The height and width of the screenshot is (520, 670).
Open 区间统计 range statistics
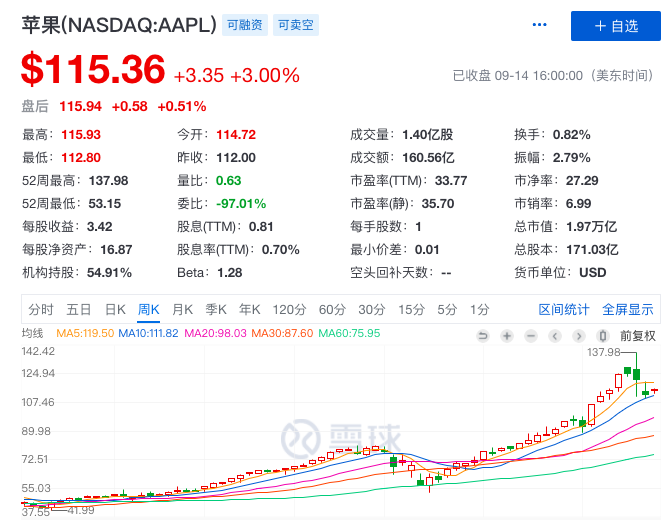click(564, 309)
